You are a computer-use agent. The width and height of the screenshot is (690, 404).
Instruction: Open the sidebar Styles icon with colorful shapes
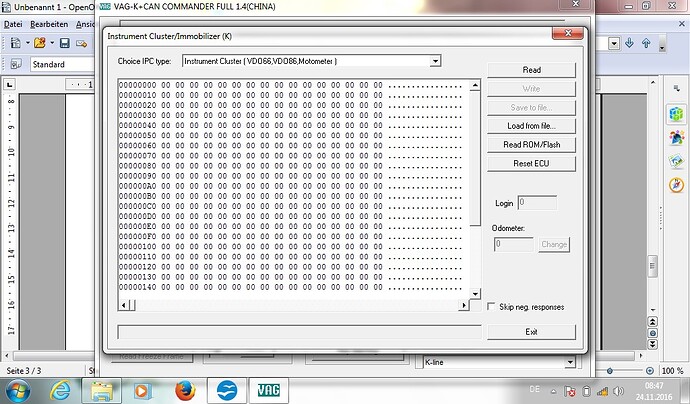676,138
